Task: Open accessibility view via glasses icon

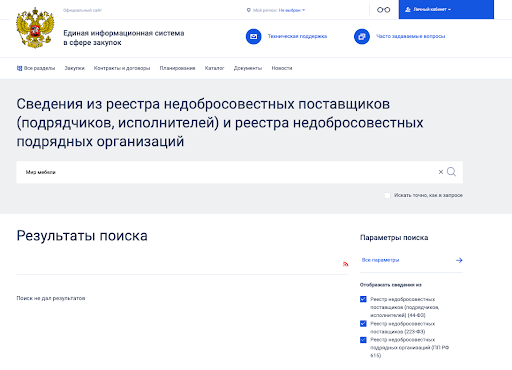Action: click(383, 10)
